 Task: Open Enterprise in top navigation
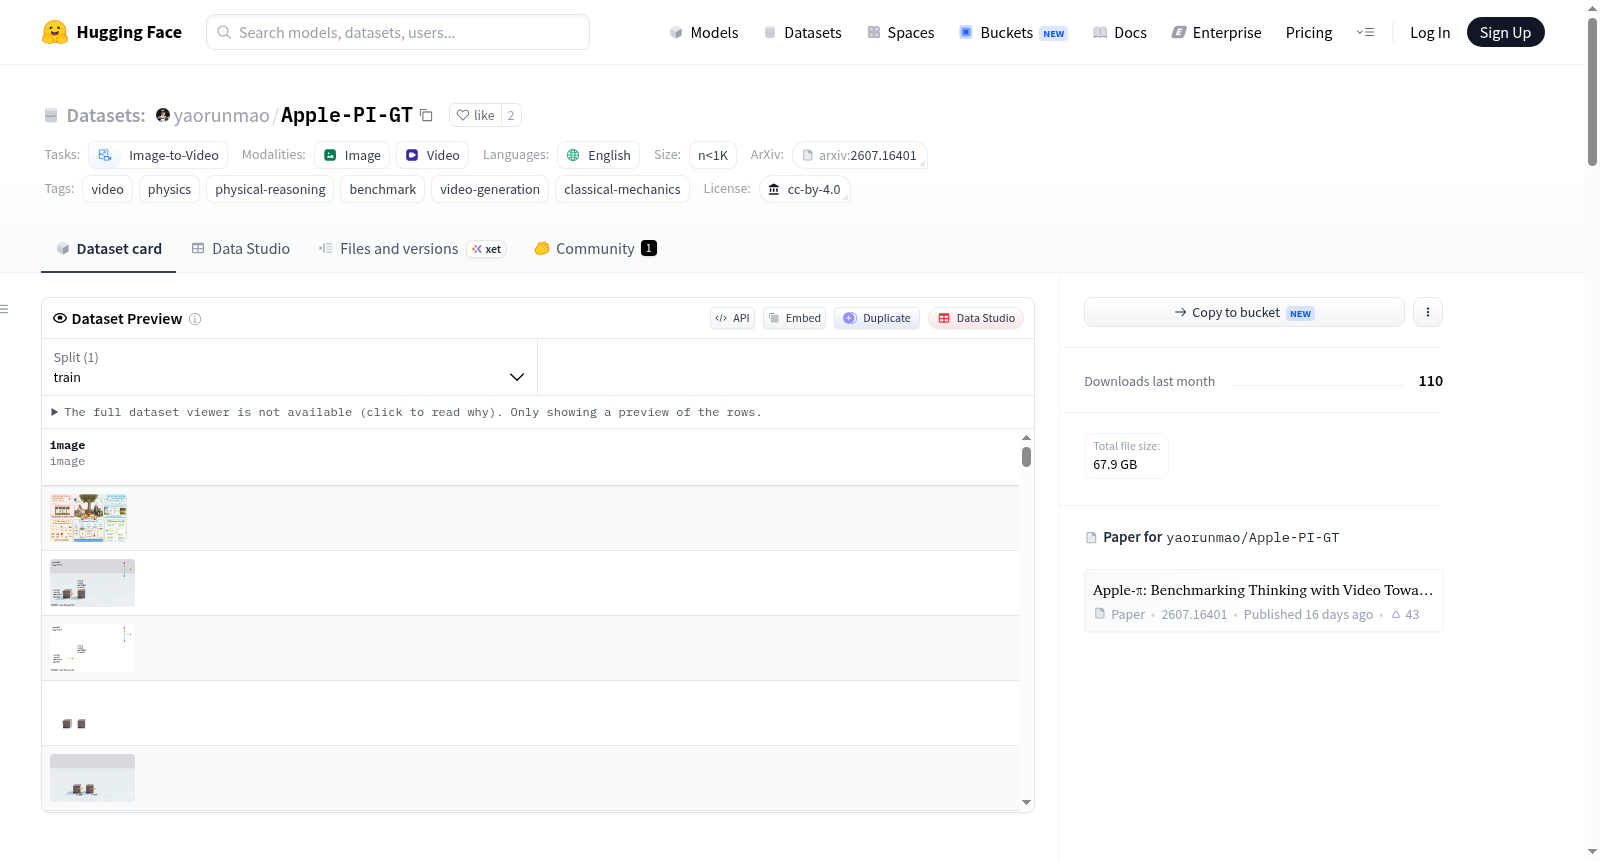click(1216, 32)
